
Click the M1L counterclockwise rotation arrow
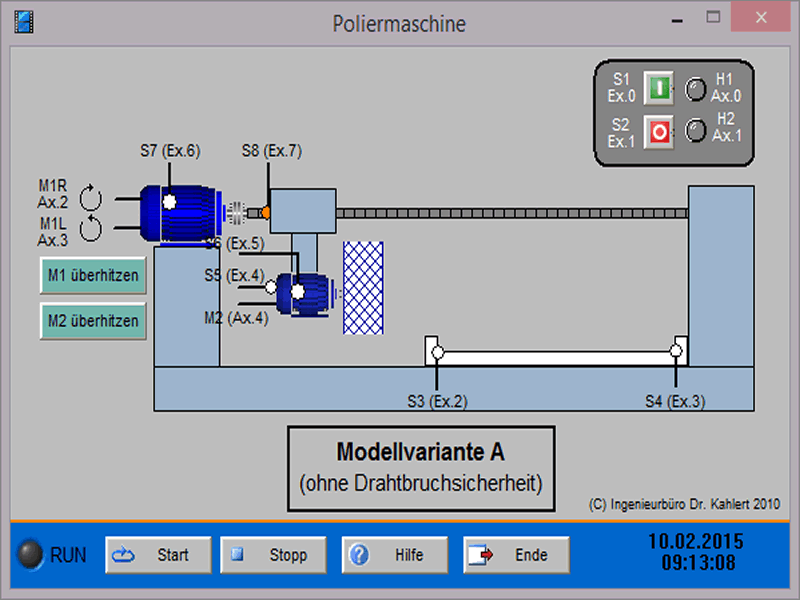point(90,229)
